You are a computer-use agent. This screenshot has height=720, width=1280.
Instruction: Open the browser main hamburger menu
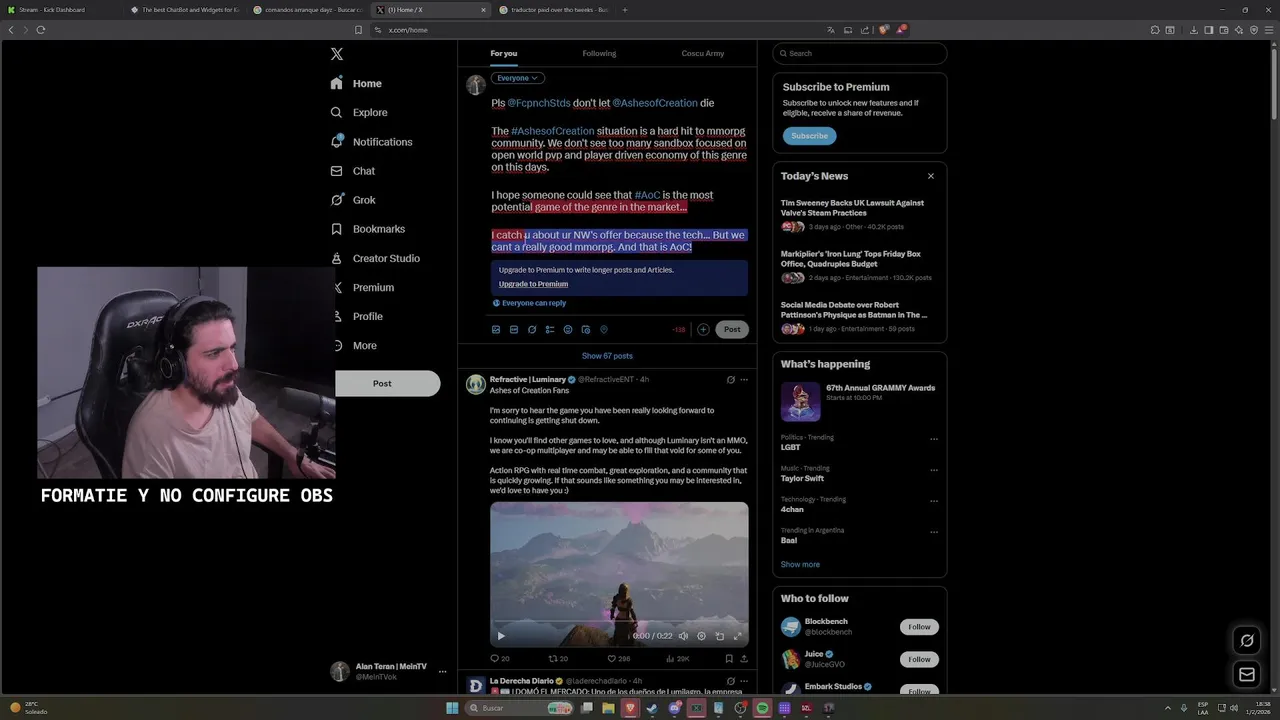(x=1270, y=30)
